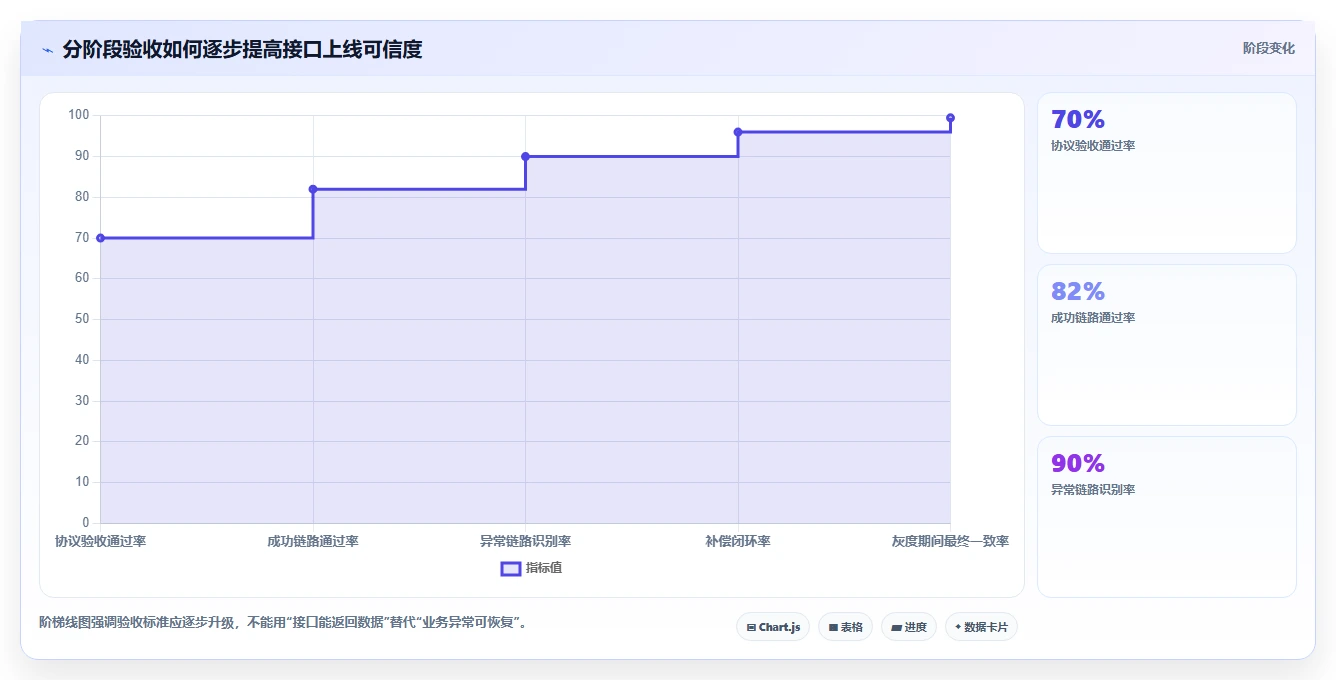Toggle the 指标值 legend swatch
Screen dimensions: 1336x680
coord(510,568)
